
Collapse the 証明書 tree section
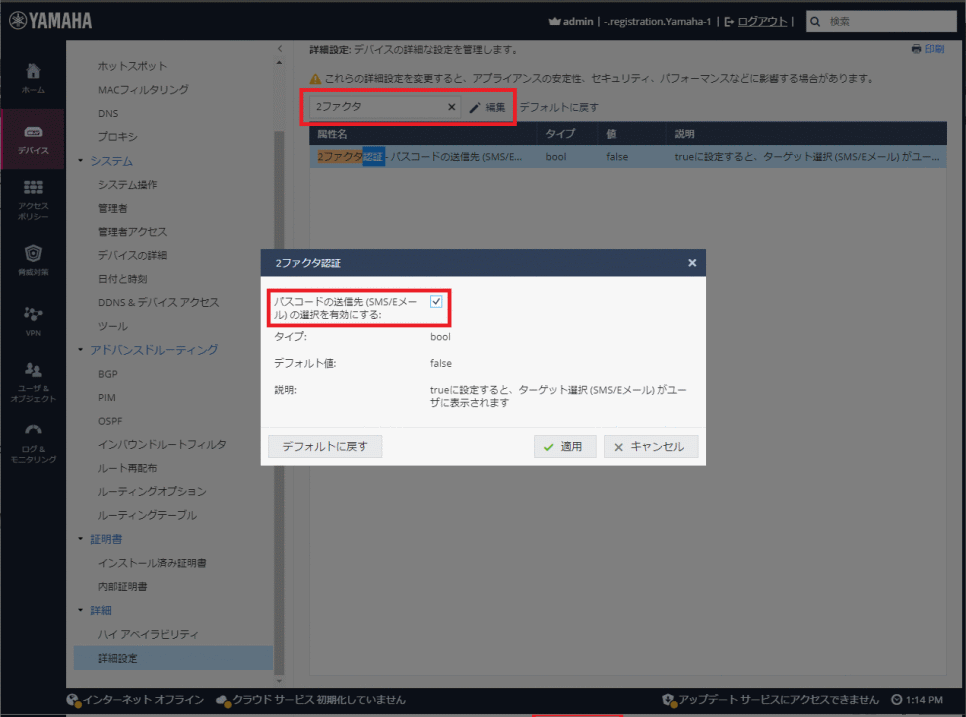click(80, 539)
